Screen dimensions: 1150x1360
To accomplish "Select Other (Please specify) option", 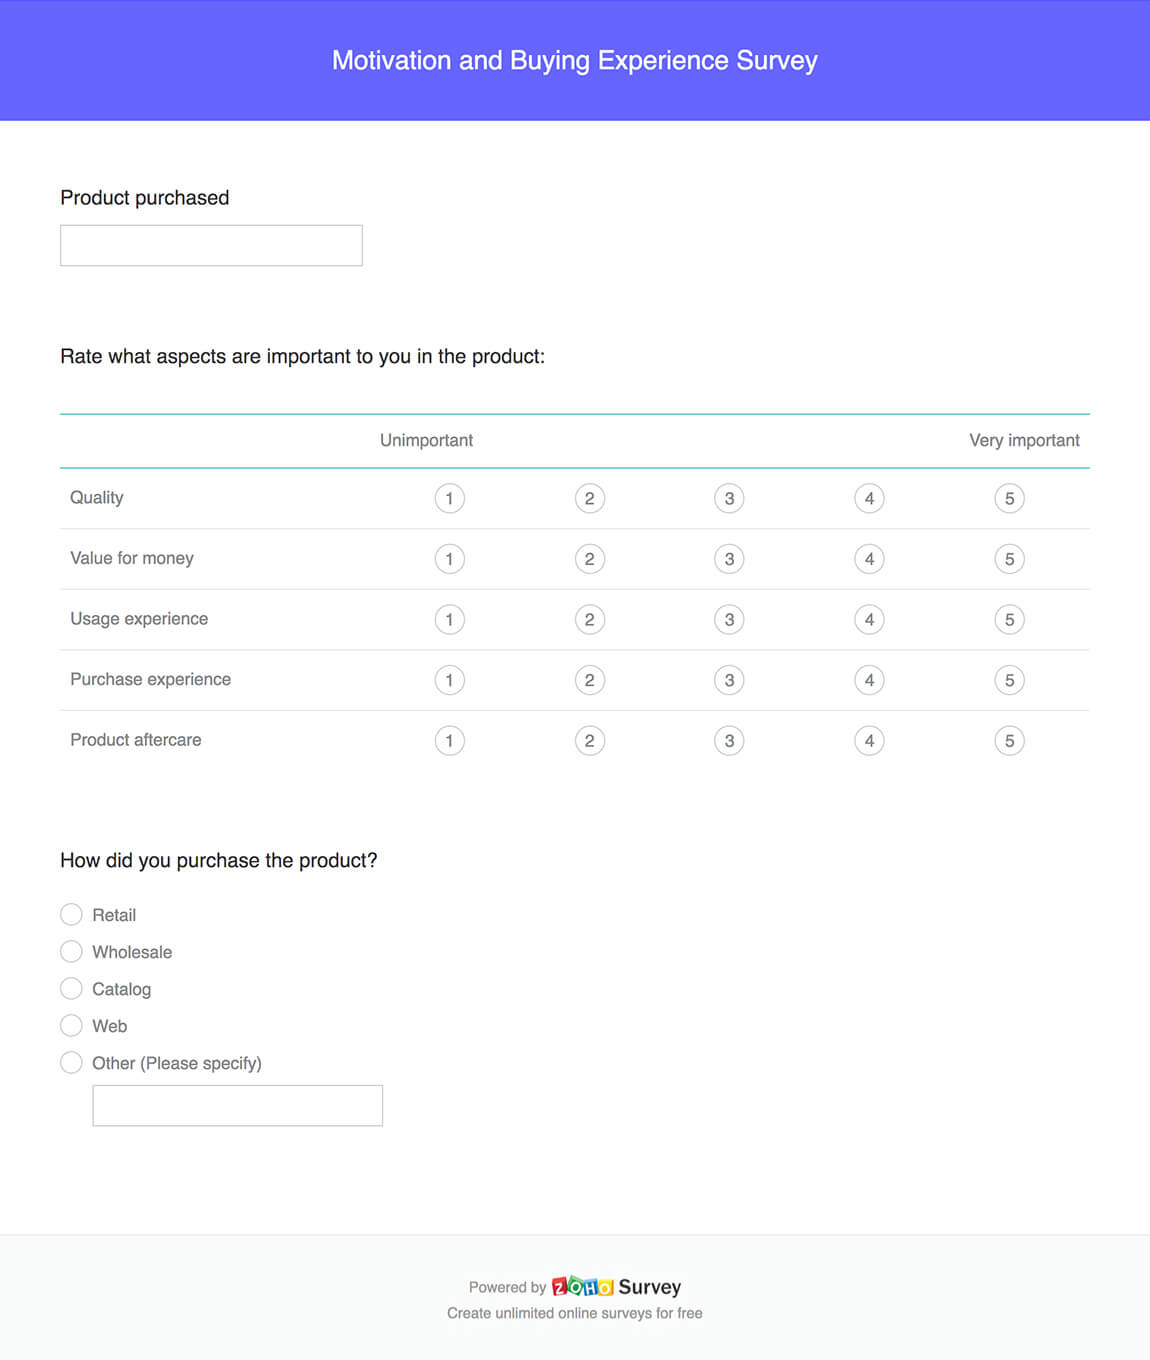I will click(71, 1062).
